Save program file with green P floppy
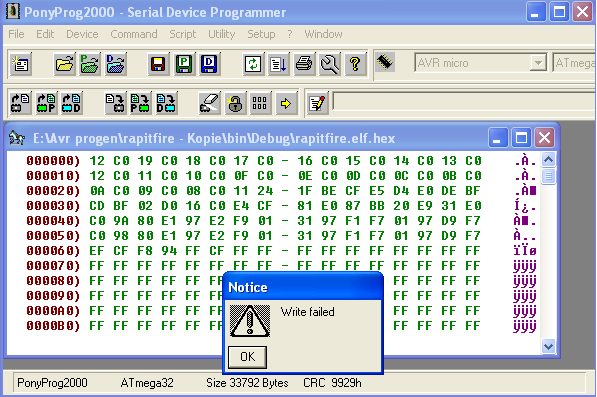The width and height of the screenshot is (597, 397). [x=184, y=64]
